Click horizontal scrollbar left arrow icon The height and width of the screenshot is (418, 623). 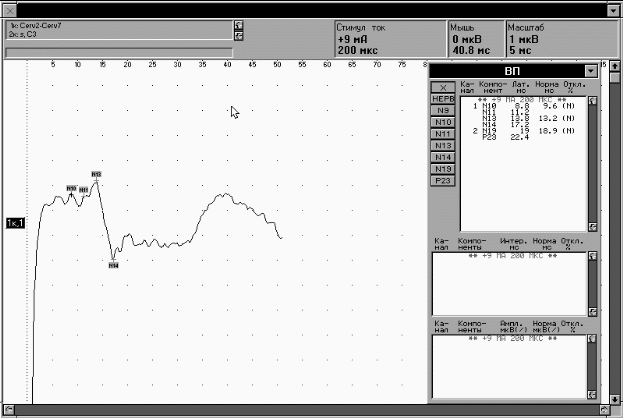point(9,410)
